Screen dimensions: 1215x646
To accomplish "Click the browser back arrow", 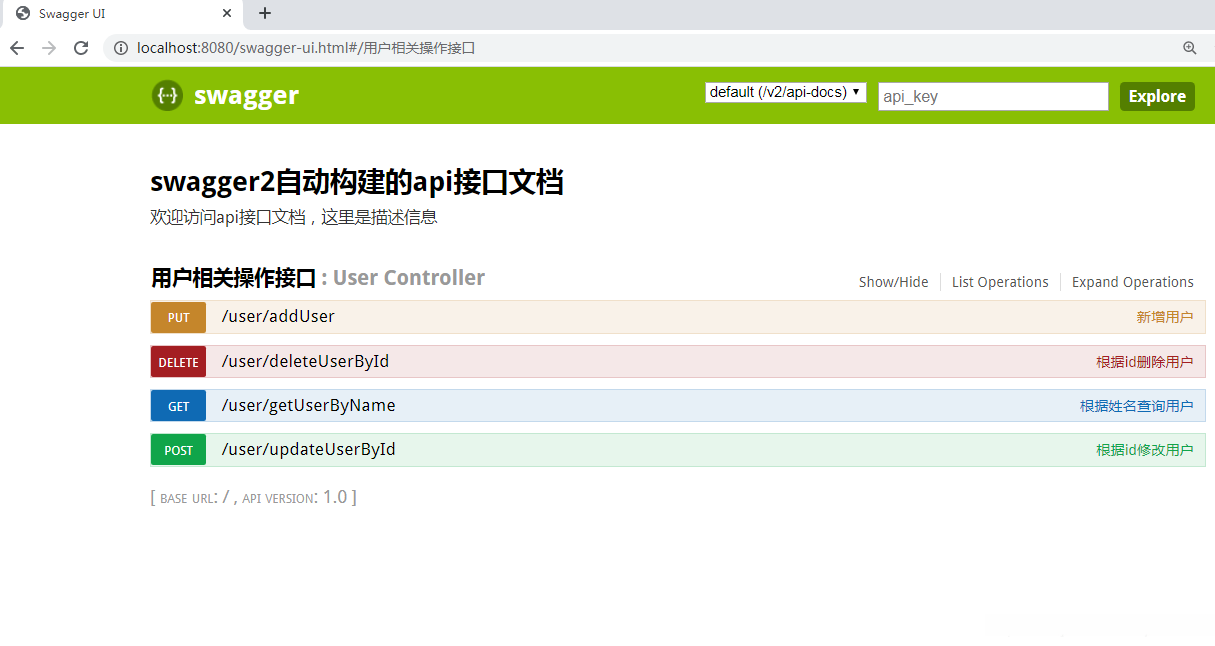I will pyautogui.click(x=17, y=48).
